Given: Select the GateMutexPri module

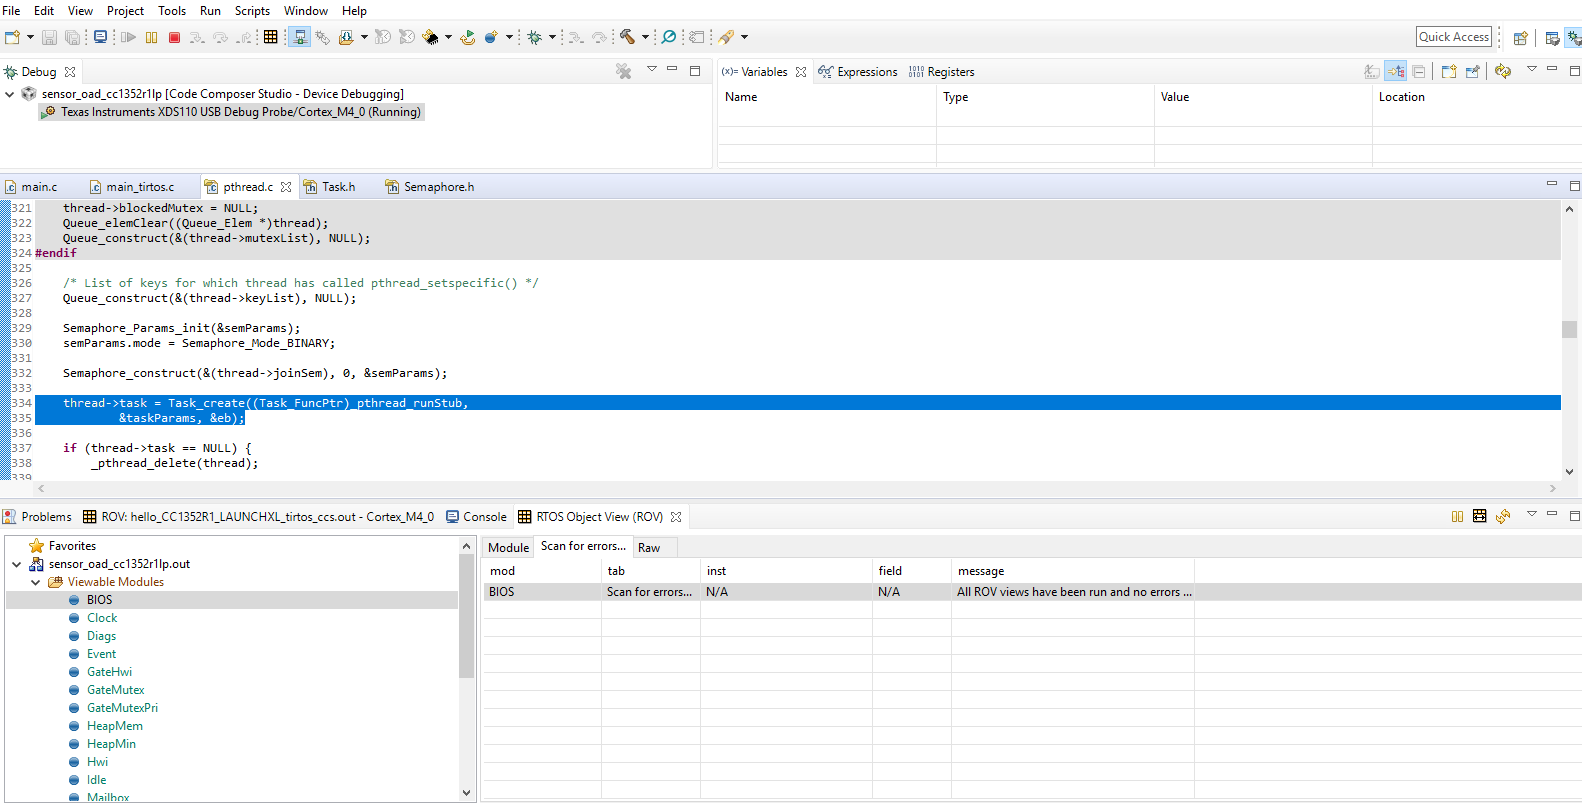Looking at the screenshot, I should click(122, 708).
